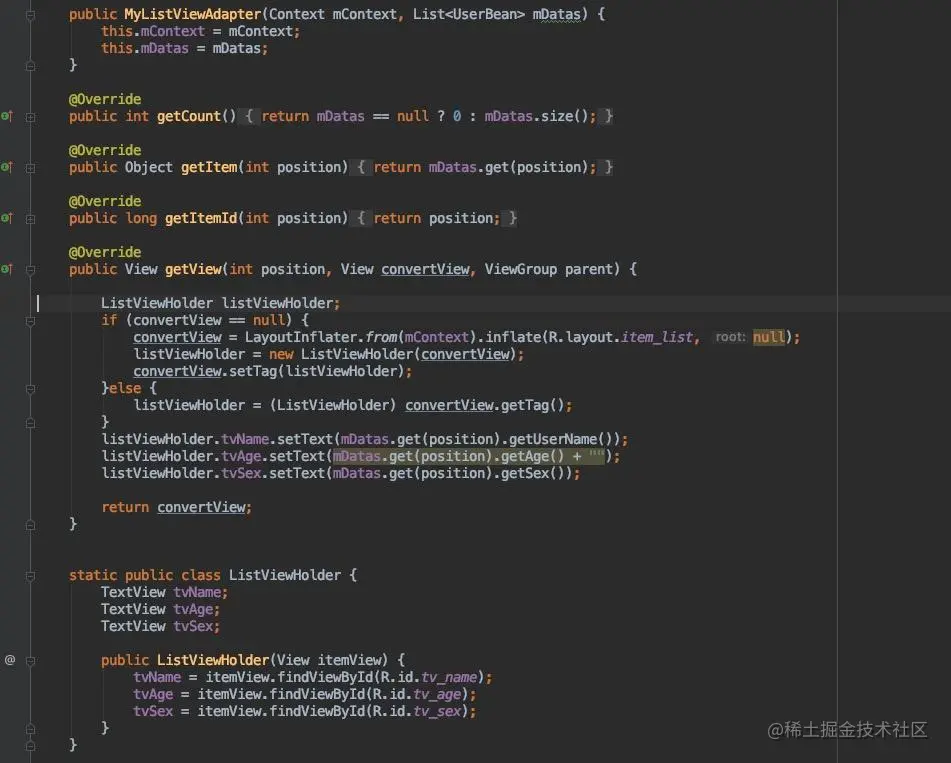Click the override gutter icon beside getCount()
Image resolution: width=951 pixels, height=763 pixels.
tap(7, 116)
